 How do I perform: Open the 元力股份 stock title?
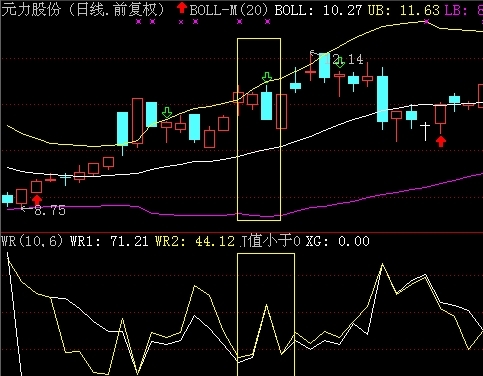[31, 9]
